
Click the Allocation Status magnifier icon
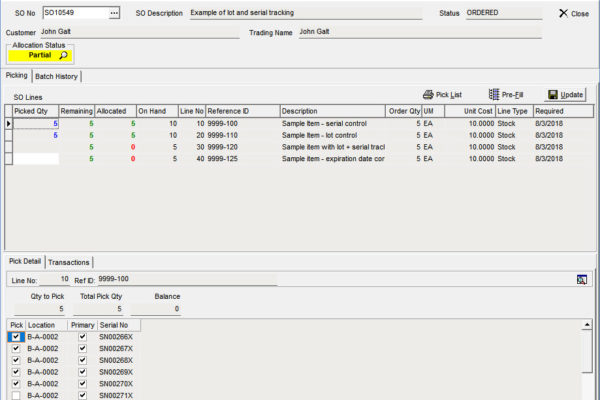(x=64, y=56)
